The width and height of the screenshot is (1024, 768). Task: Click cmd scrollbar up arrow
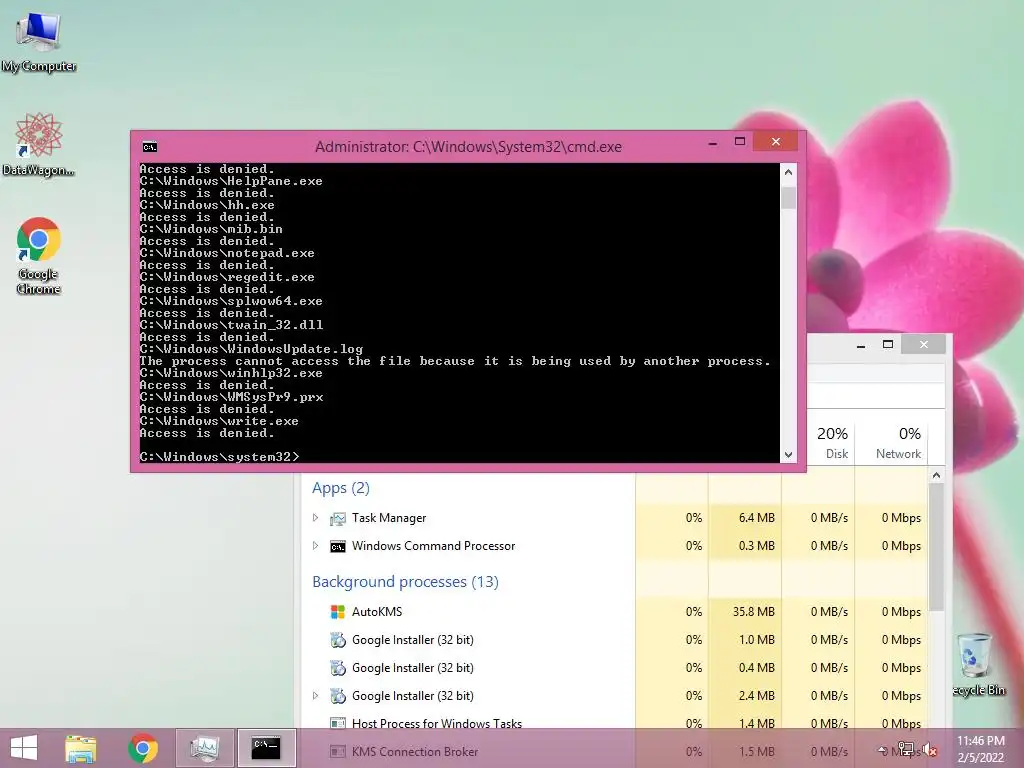[788, 172]
